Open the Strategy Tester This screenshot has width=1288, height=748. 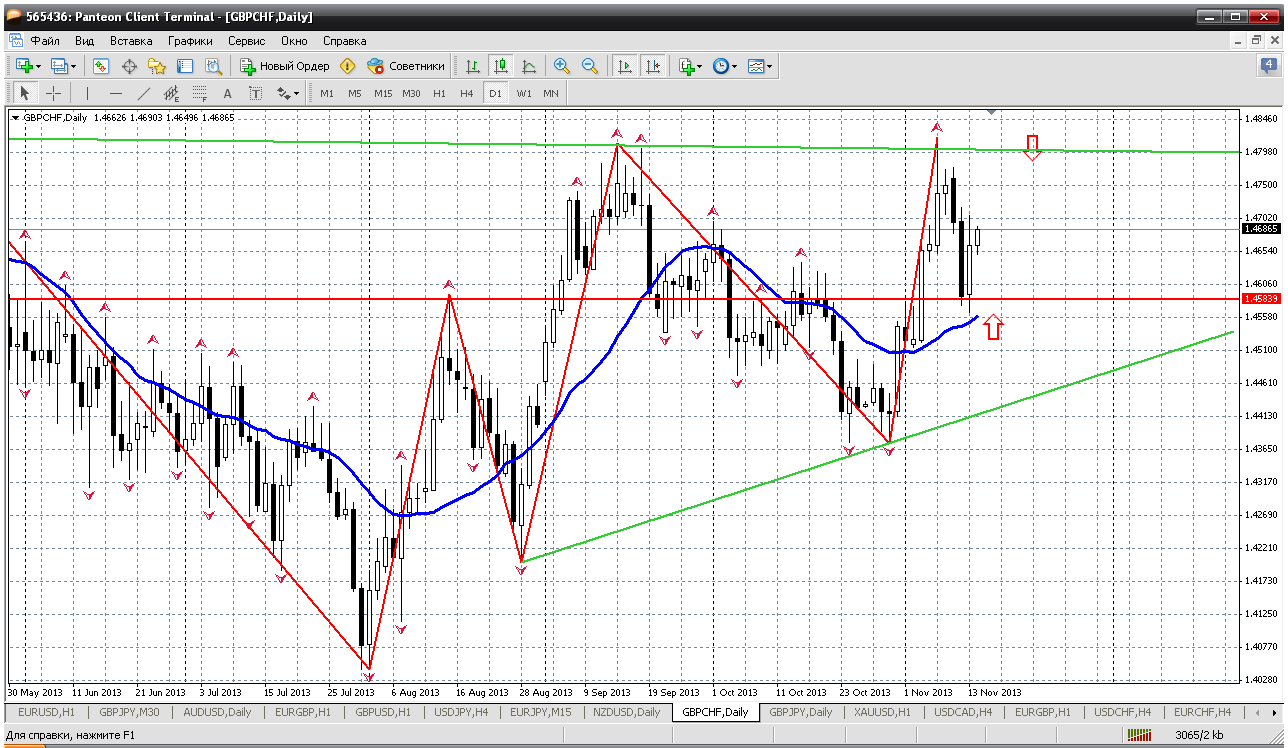tap(213, 66)
